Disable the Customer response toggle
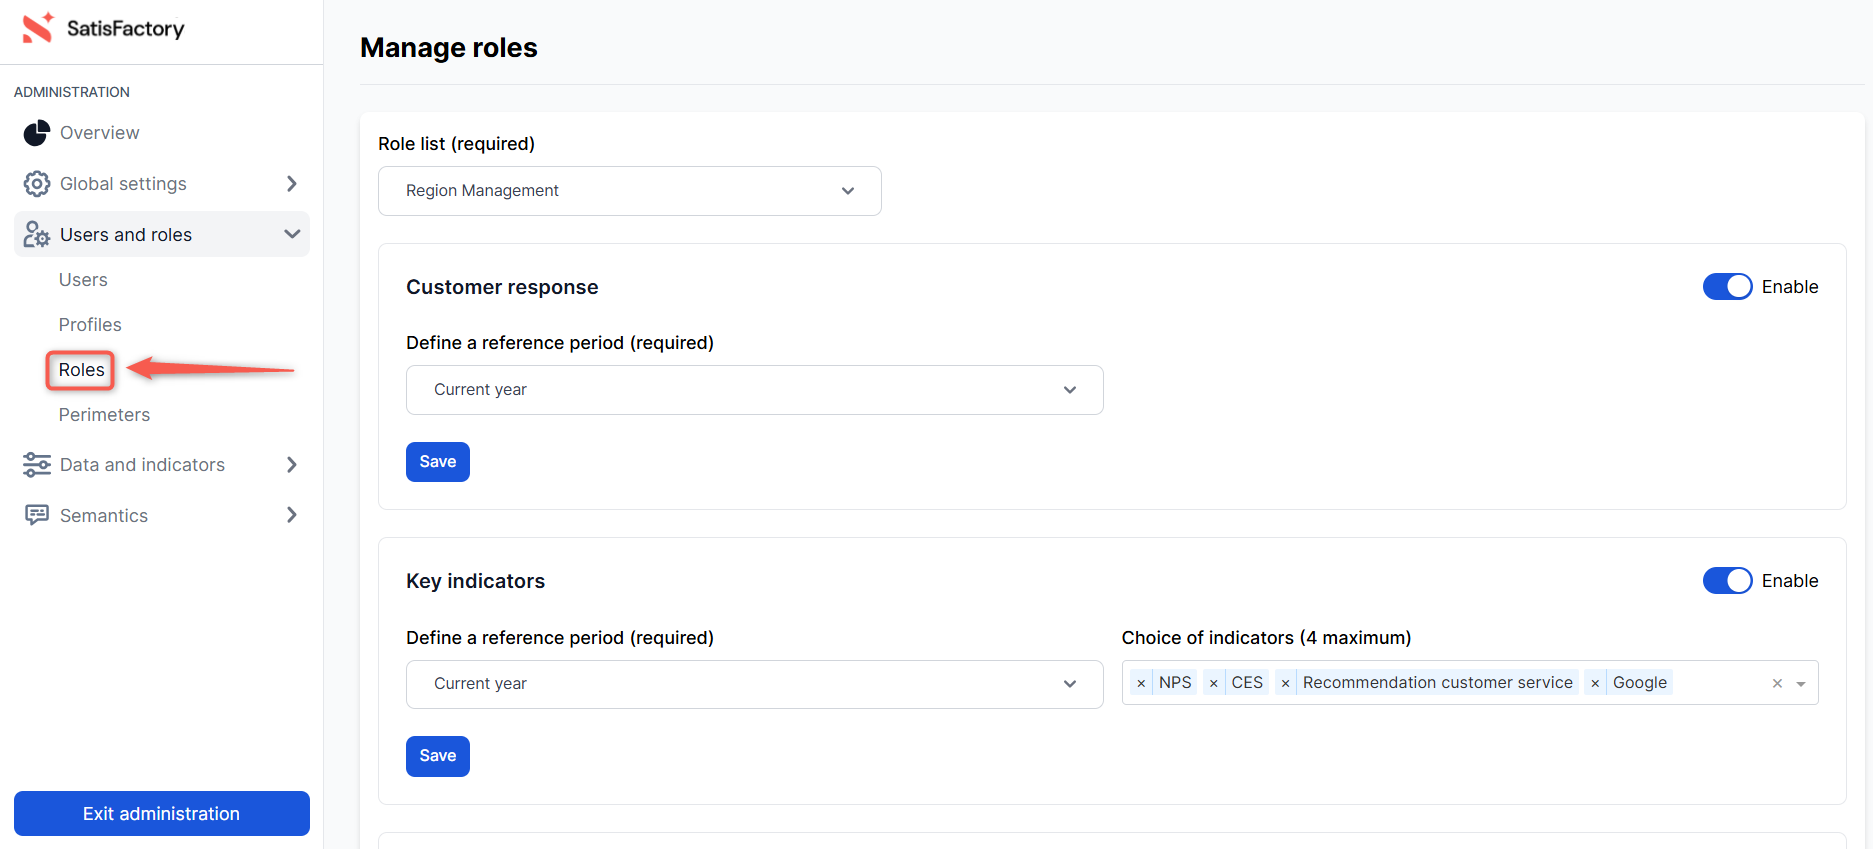This screenshot has height=849, width=1873. 1727,287
